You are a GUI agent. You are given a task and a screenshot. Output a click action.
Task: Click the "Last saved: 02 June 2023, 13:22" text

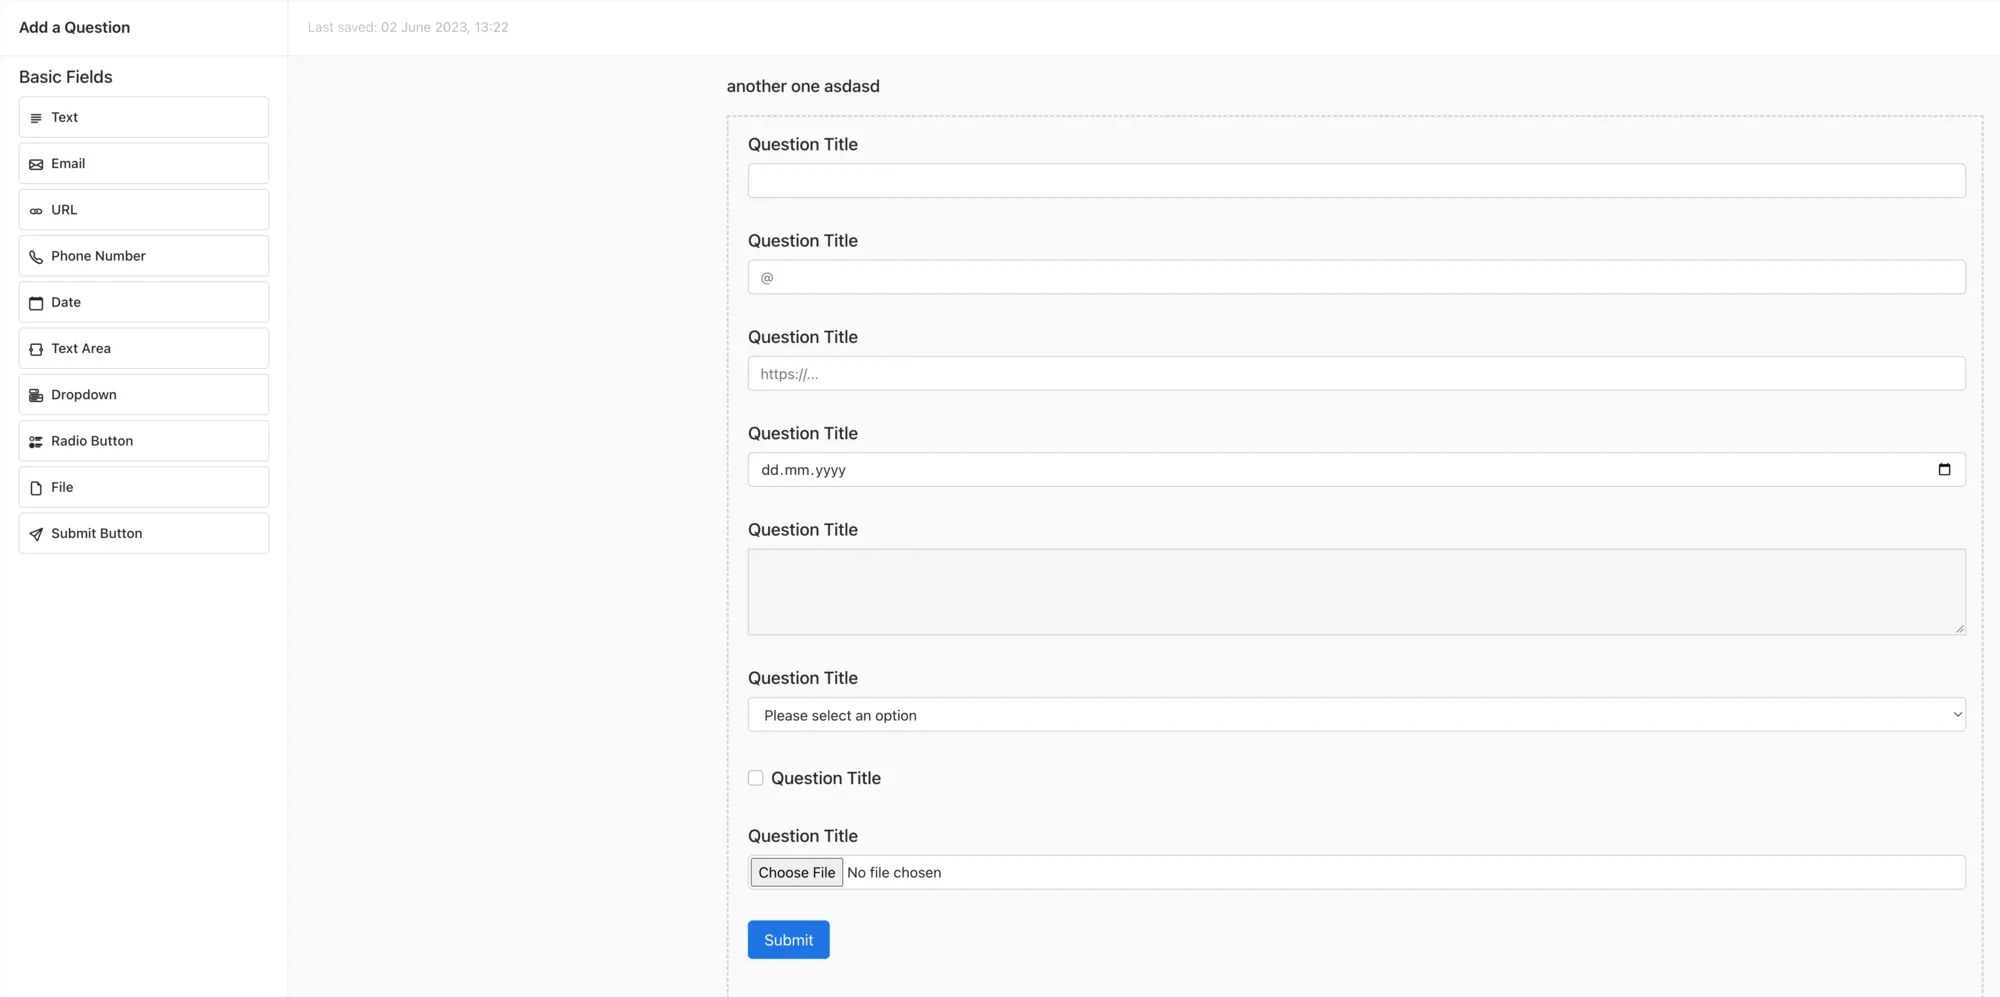point(408,27)
